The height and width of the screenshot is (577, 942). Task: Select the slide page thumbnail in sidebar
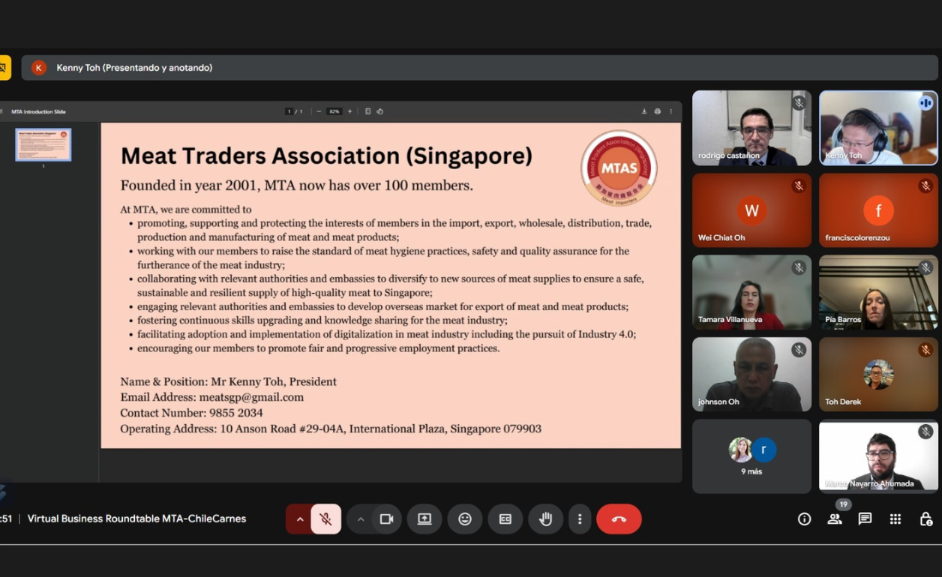coord(43,145)
